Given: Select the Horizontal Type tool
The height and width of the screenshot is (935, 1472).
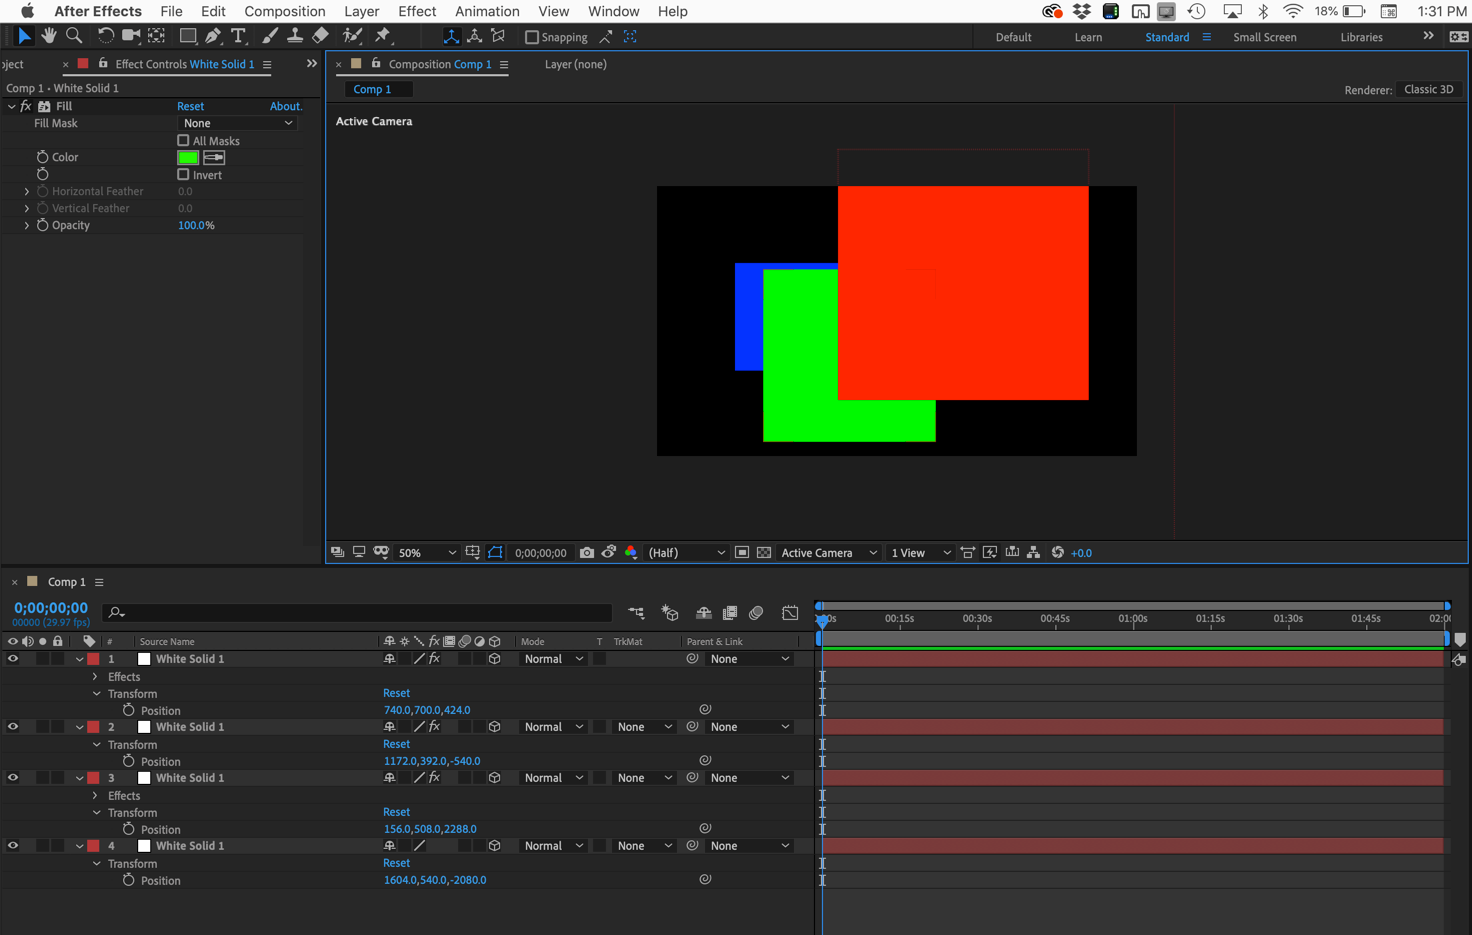Looking at the screenshot, I should coord(238,36).
